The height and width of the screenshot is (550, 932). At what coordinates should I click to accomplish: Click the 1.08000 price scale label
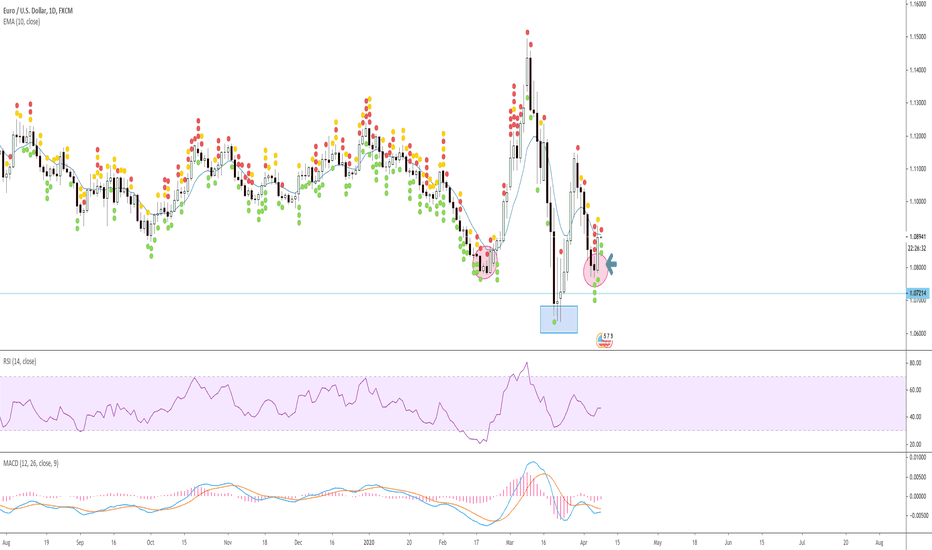[x=917, y=268]
